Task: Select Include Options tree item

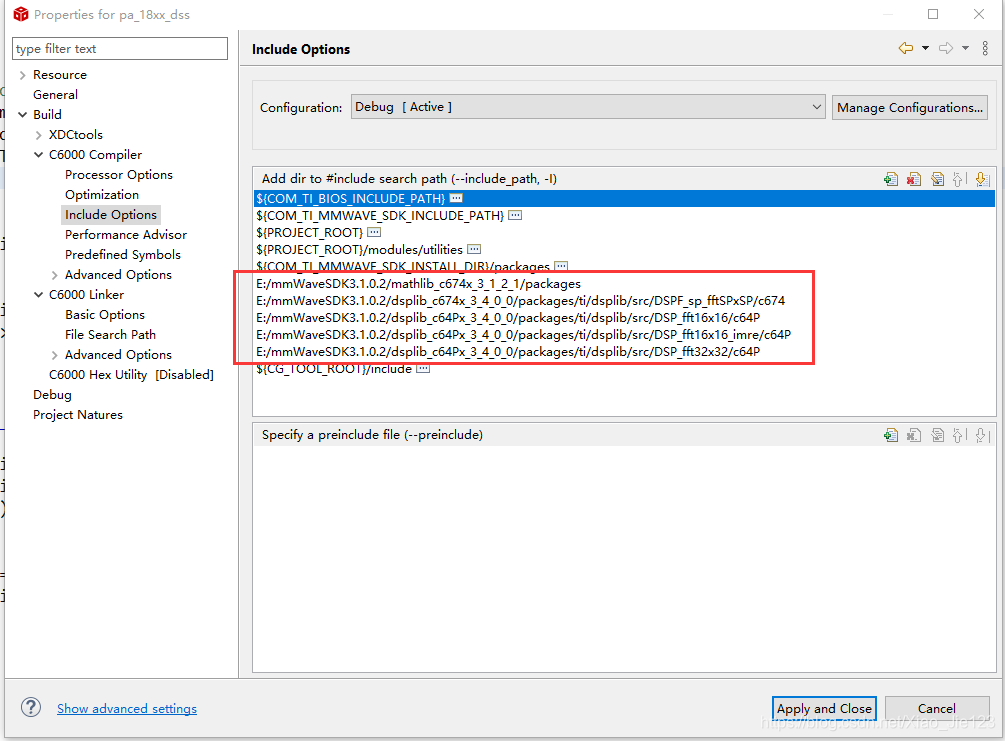Action: pos(111,214)
